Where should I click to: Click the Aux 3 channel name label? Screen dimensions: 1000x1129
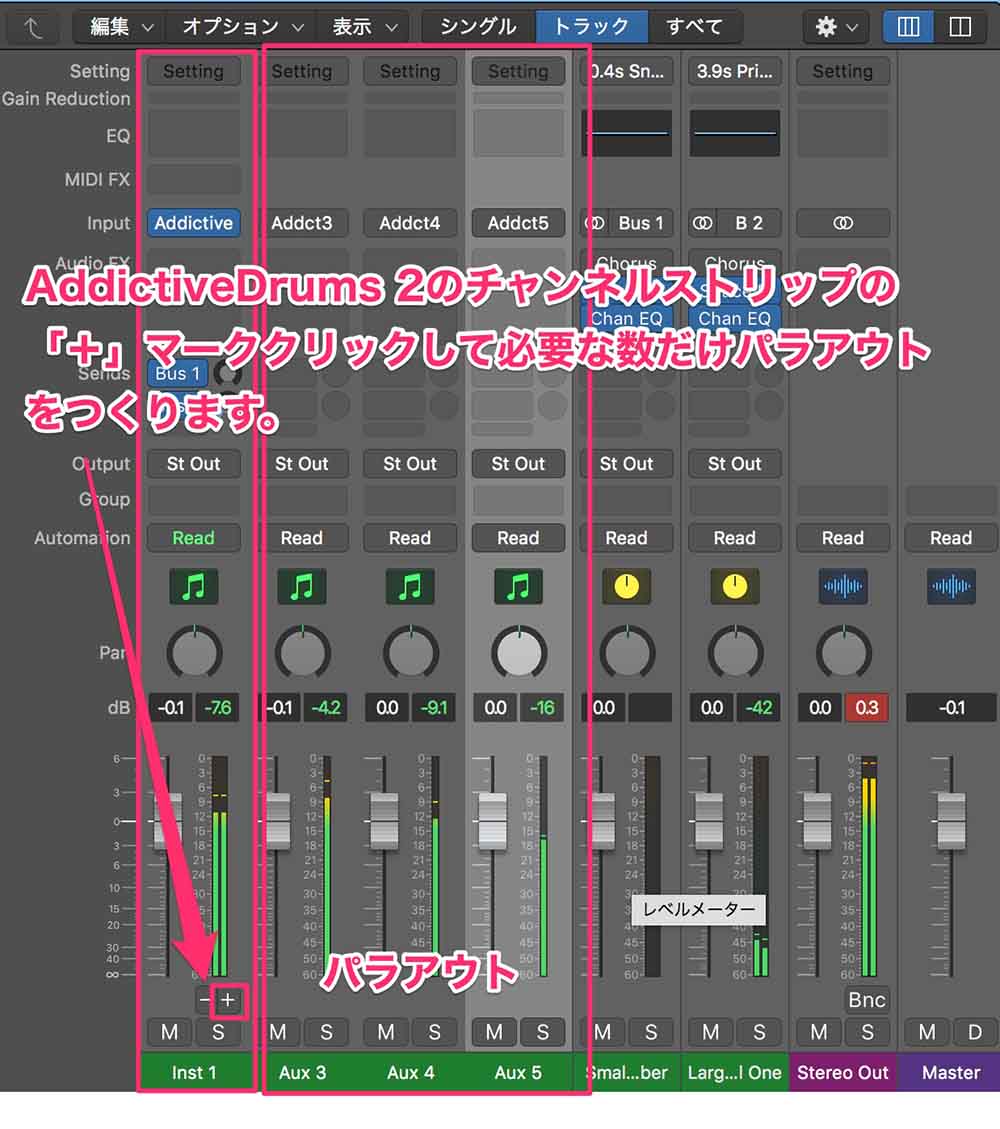pyautogui.click(x=302, y=1073)
